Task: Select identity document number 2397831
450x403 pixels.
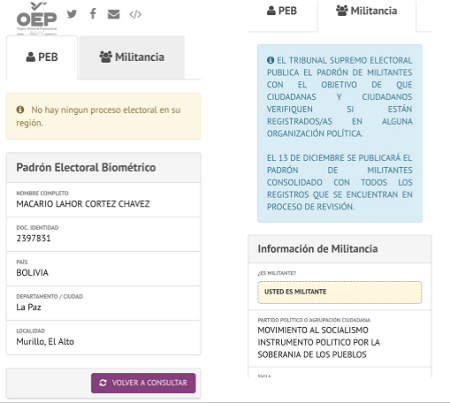Action: 33,238
